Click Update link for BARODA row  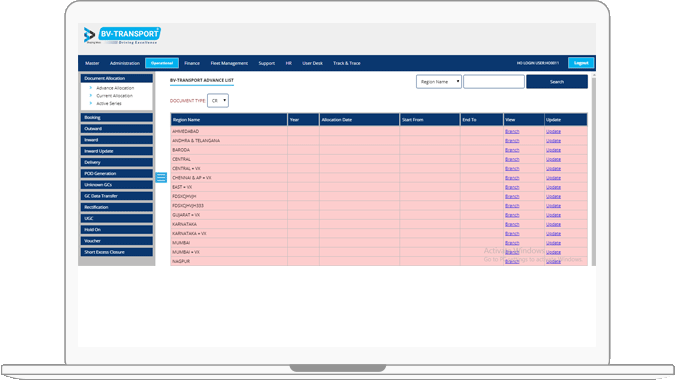pyautogui.click(x=553, y=150)
